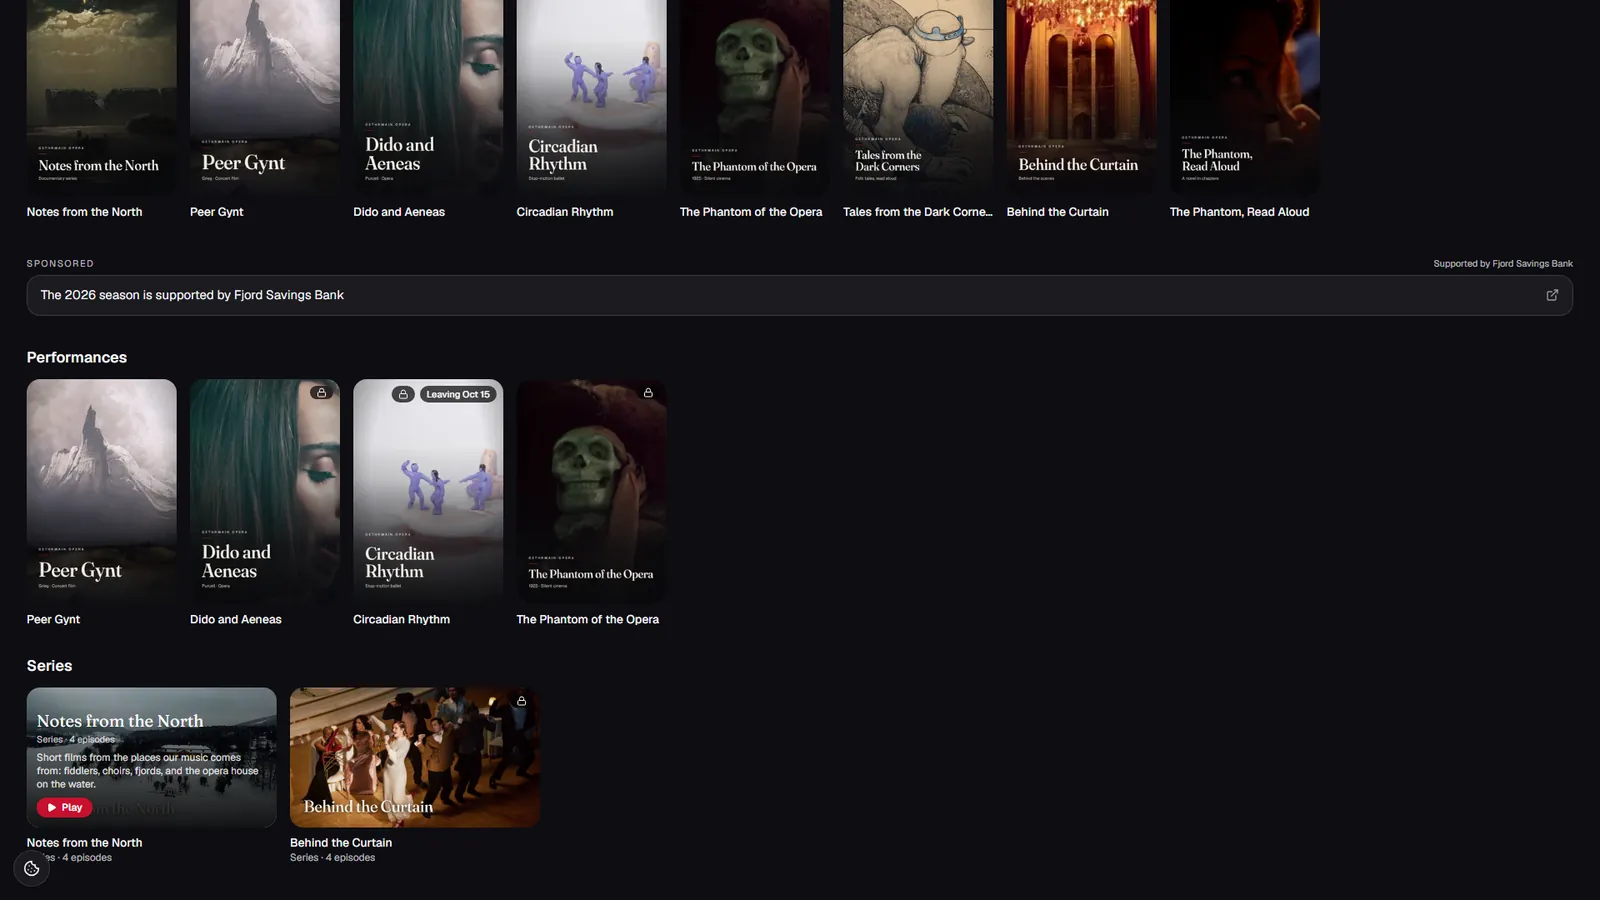The image size is (1600, 900).
Task: Click the 'The Phantom, Read Aloud' title below its poster
Action: point(1239,212)
